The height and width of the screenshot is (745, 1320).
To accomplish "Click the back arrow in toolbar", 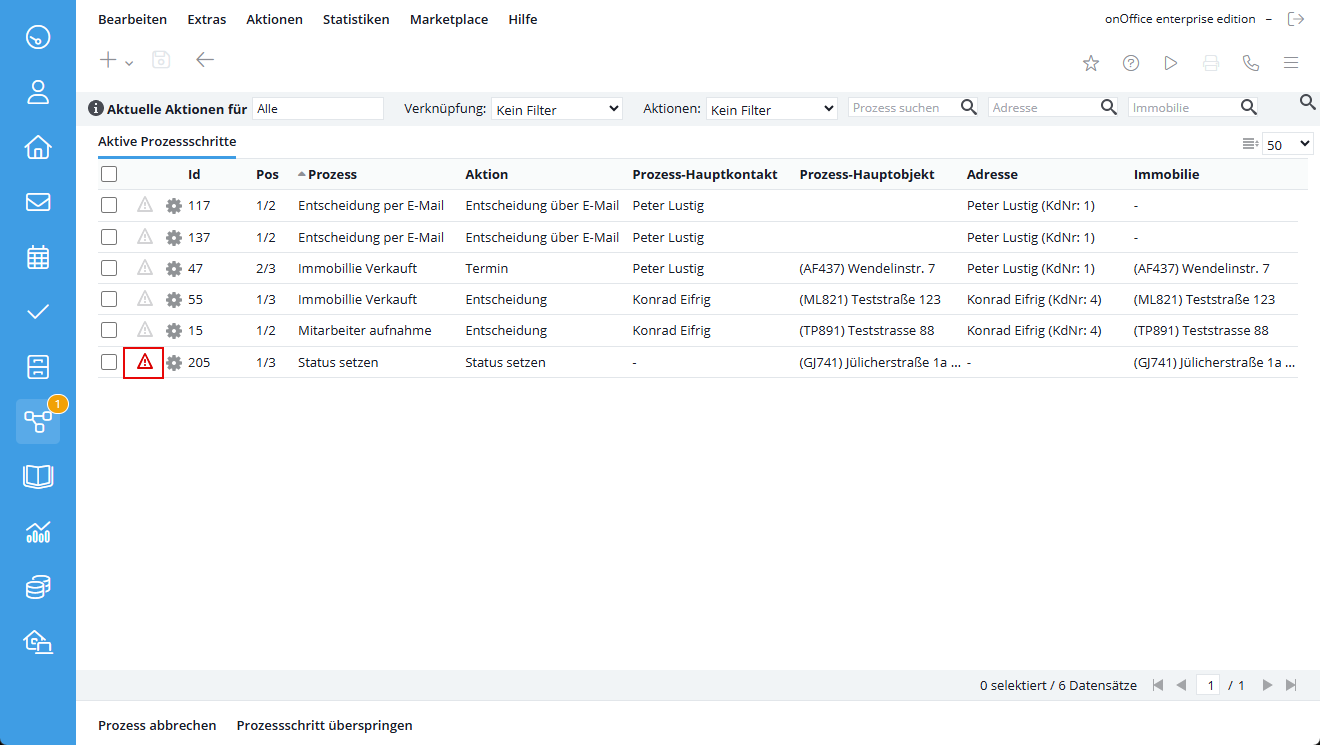I will point(205,60).
